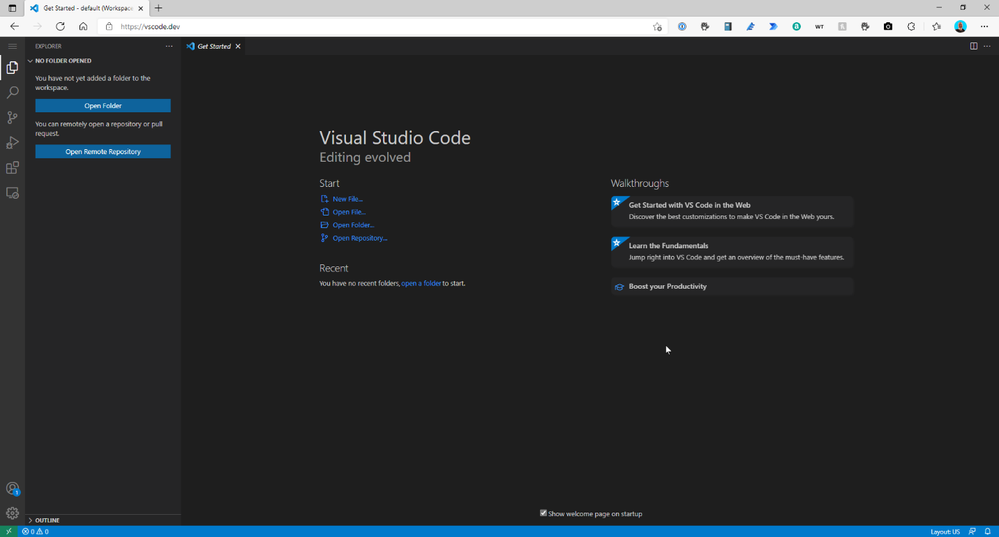
Task: Open the Search view in activity bar
Action: (12, 92)
